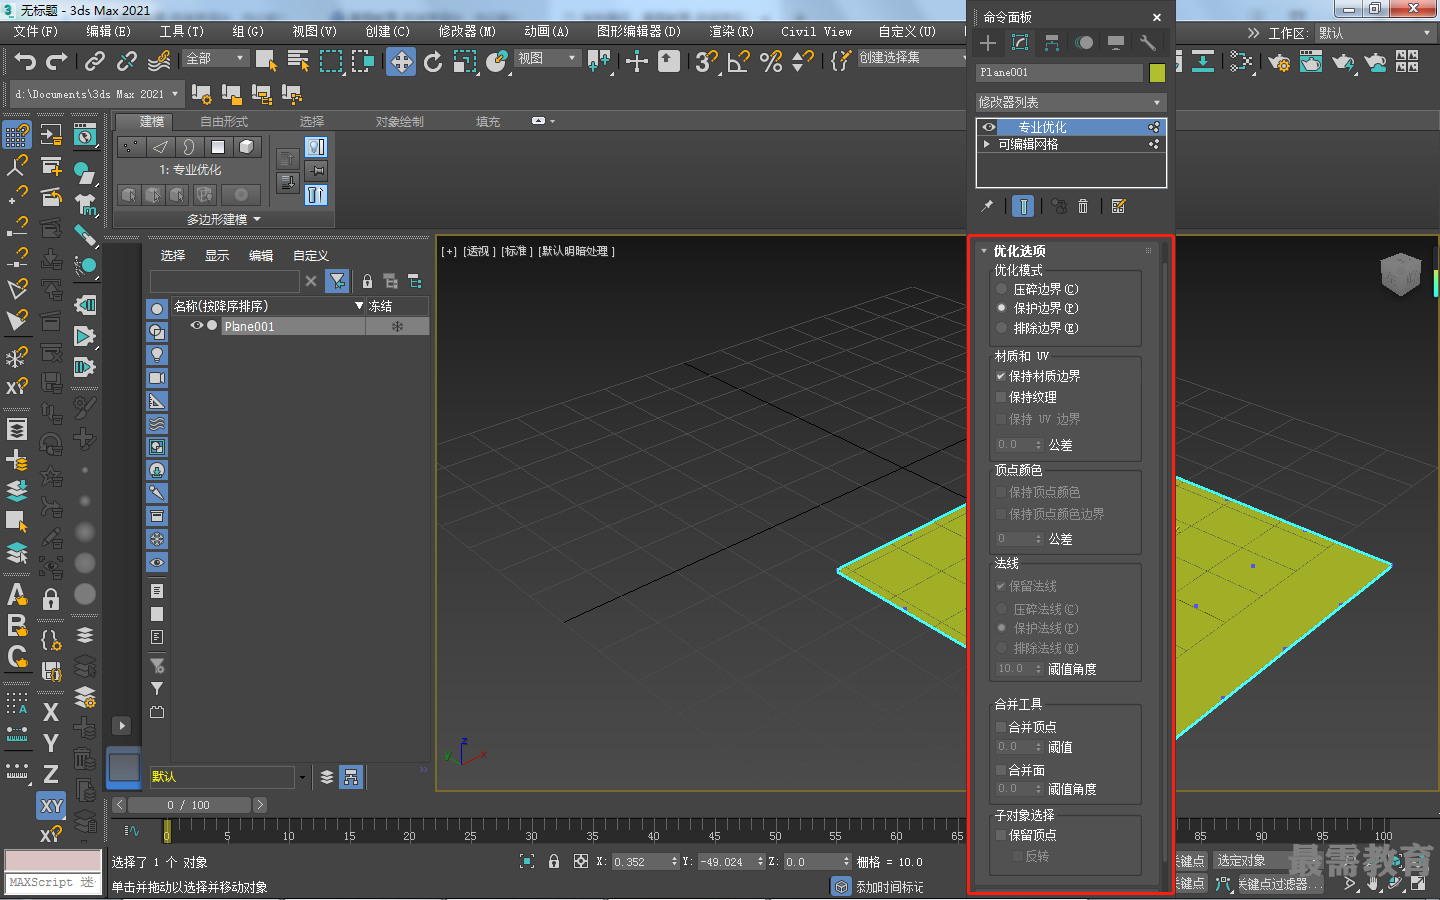
Task: Toggle 保持材质边界 checkbox
Action: (x=1001, y=376)
